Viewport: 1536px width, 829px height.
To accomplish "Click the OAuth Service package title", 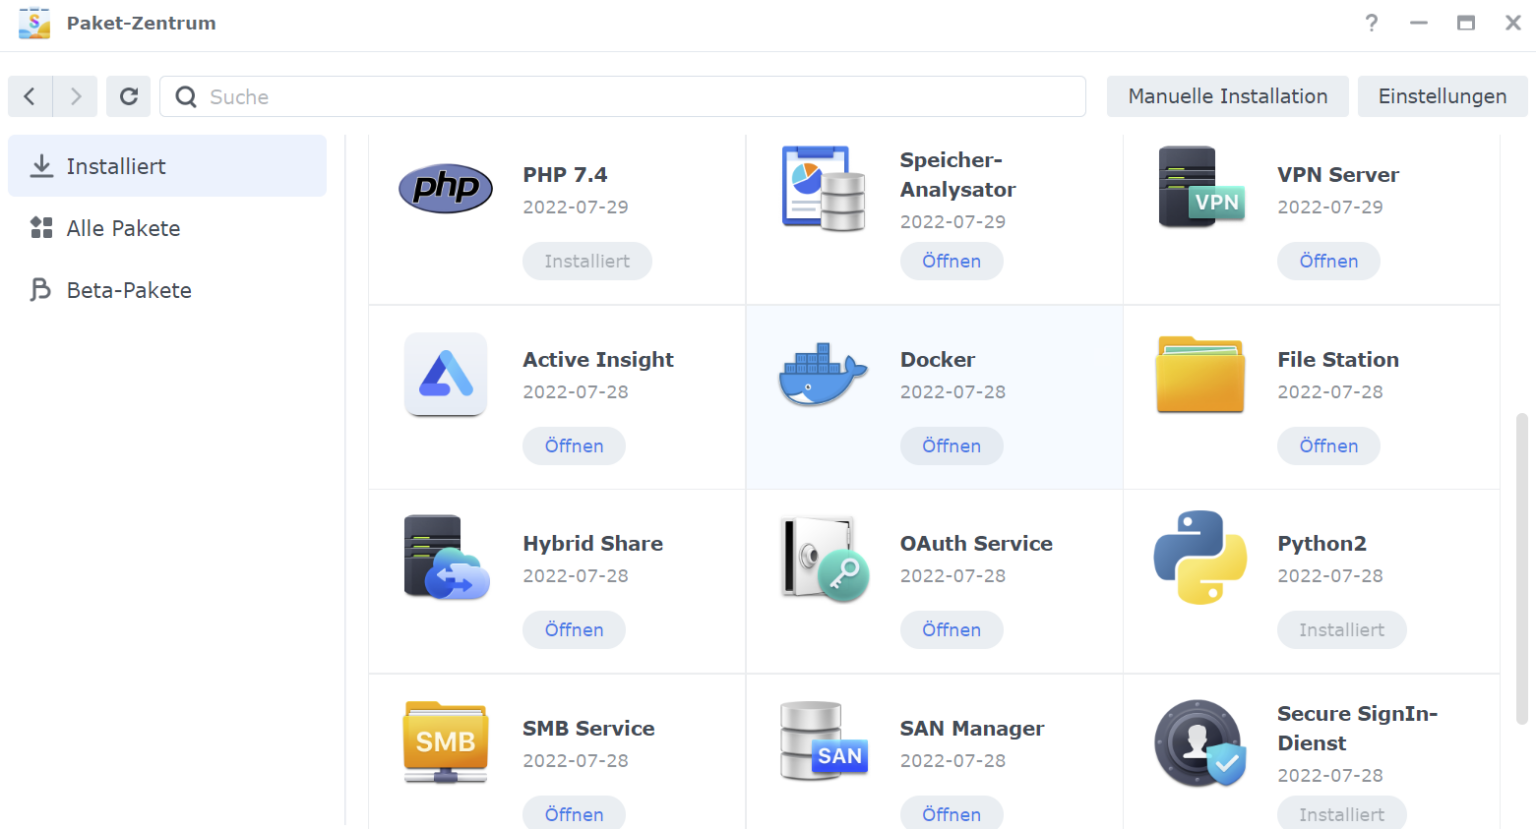I will pos(976,544).
